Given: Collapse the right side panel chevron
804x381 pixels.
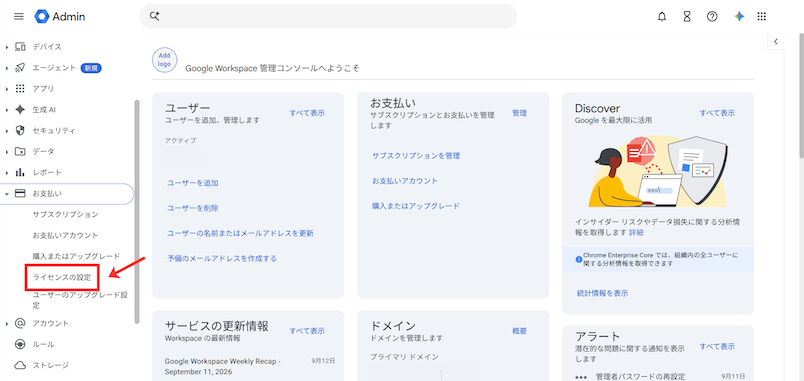Looking at the screenshot, I should 776,42.
